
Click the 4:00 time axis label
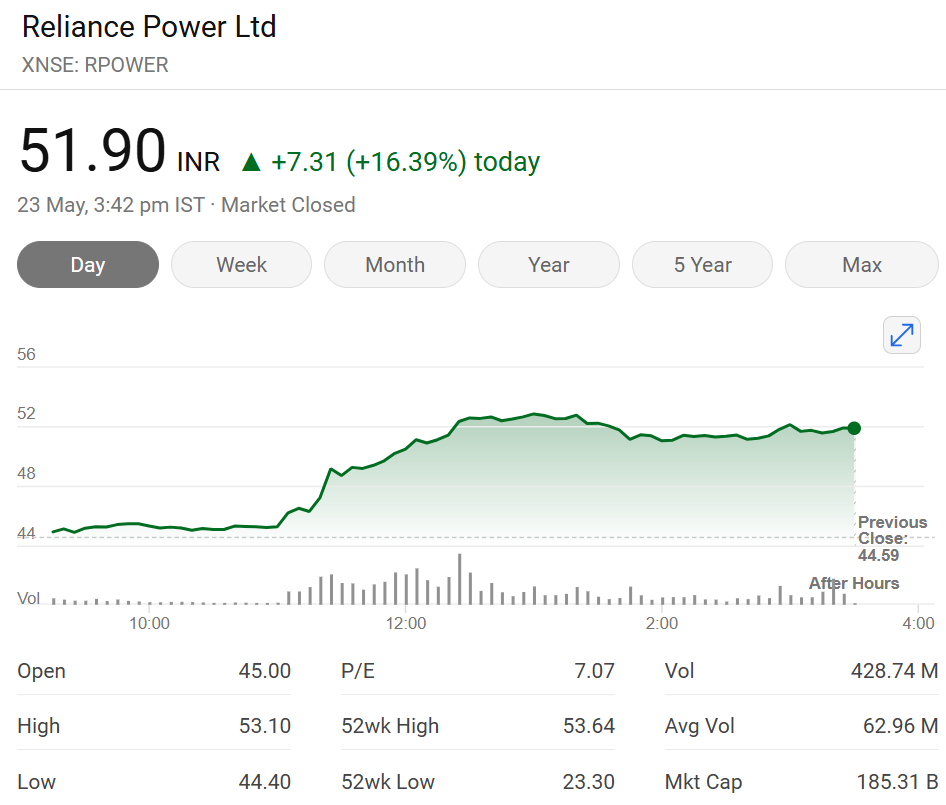[918, 623]
